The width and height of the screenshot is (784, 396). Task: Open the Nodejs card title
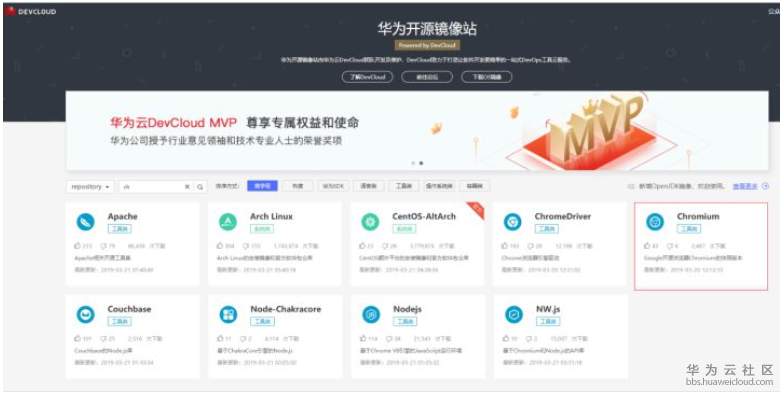tap(408, 309)
